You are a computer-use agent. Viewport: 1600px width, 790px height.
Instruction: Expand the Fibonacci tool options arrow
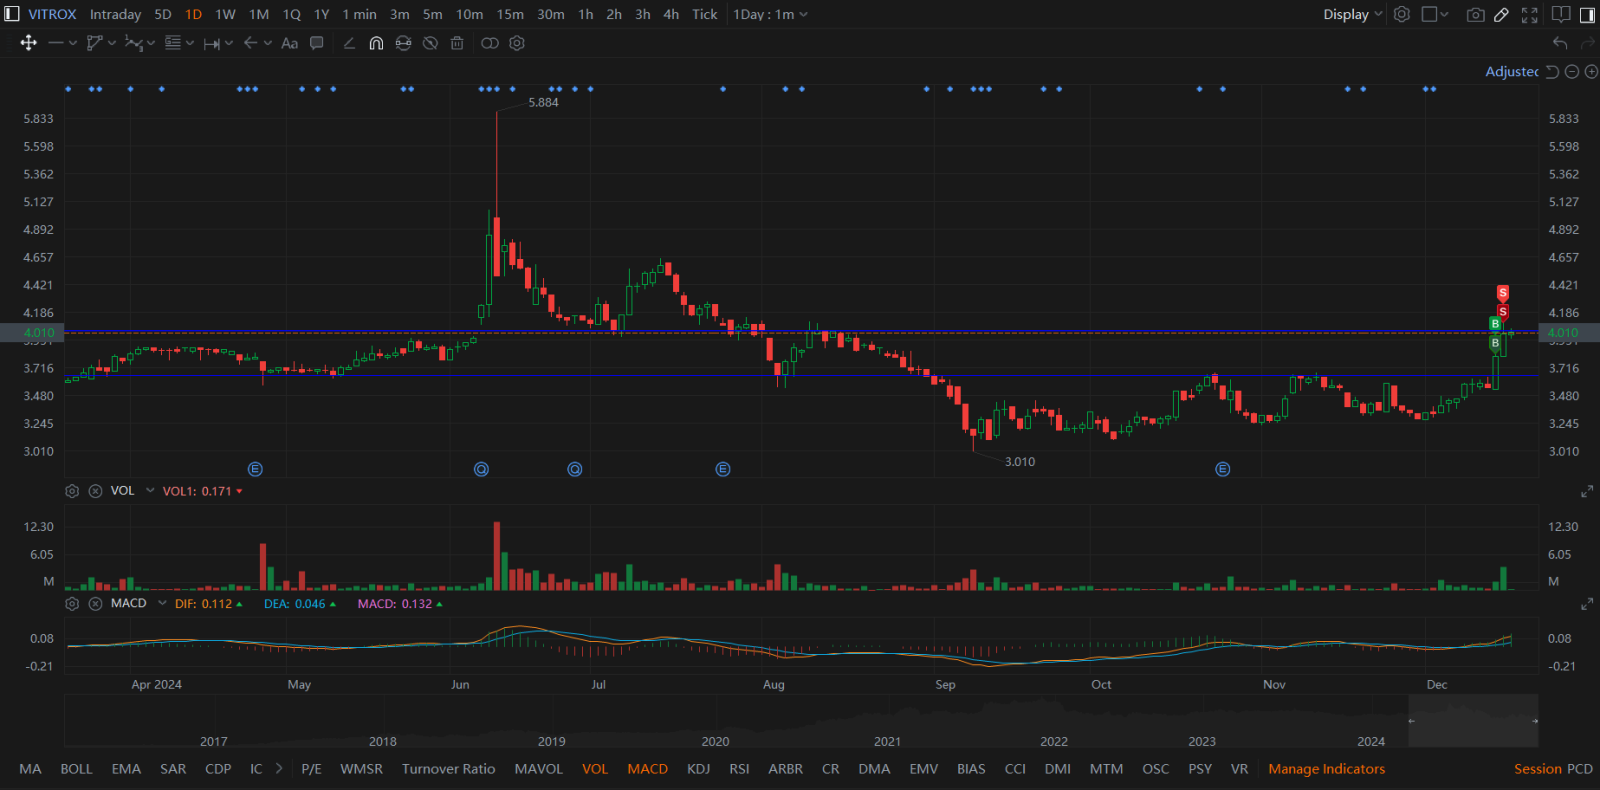190,43
